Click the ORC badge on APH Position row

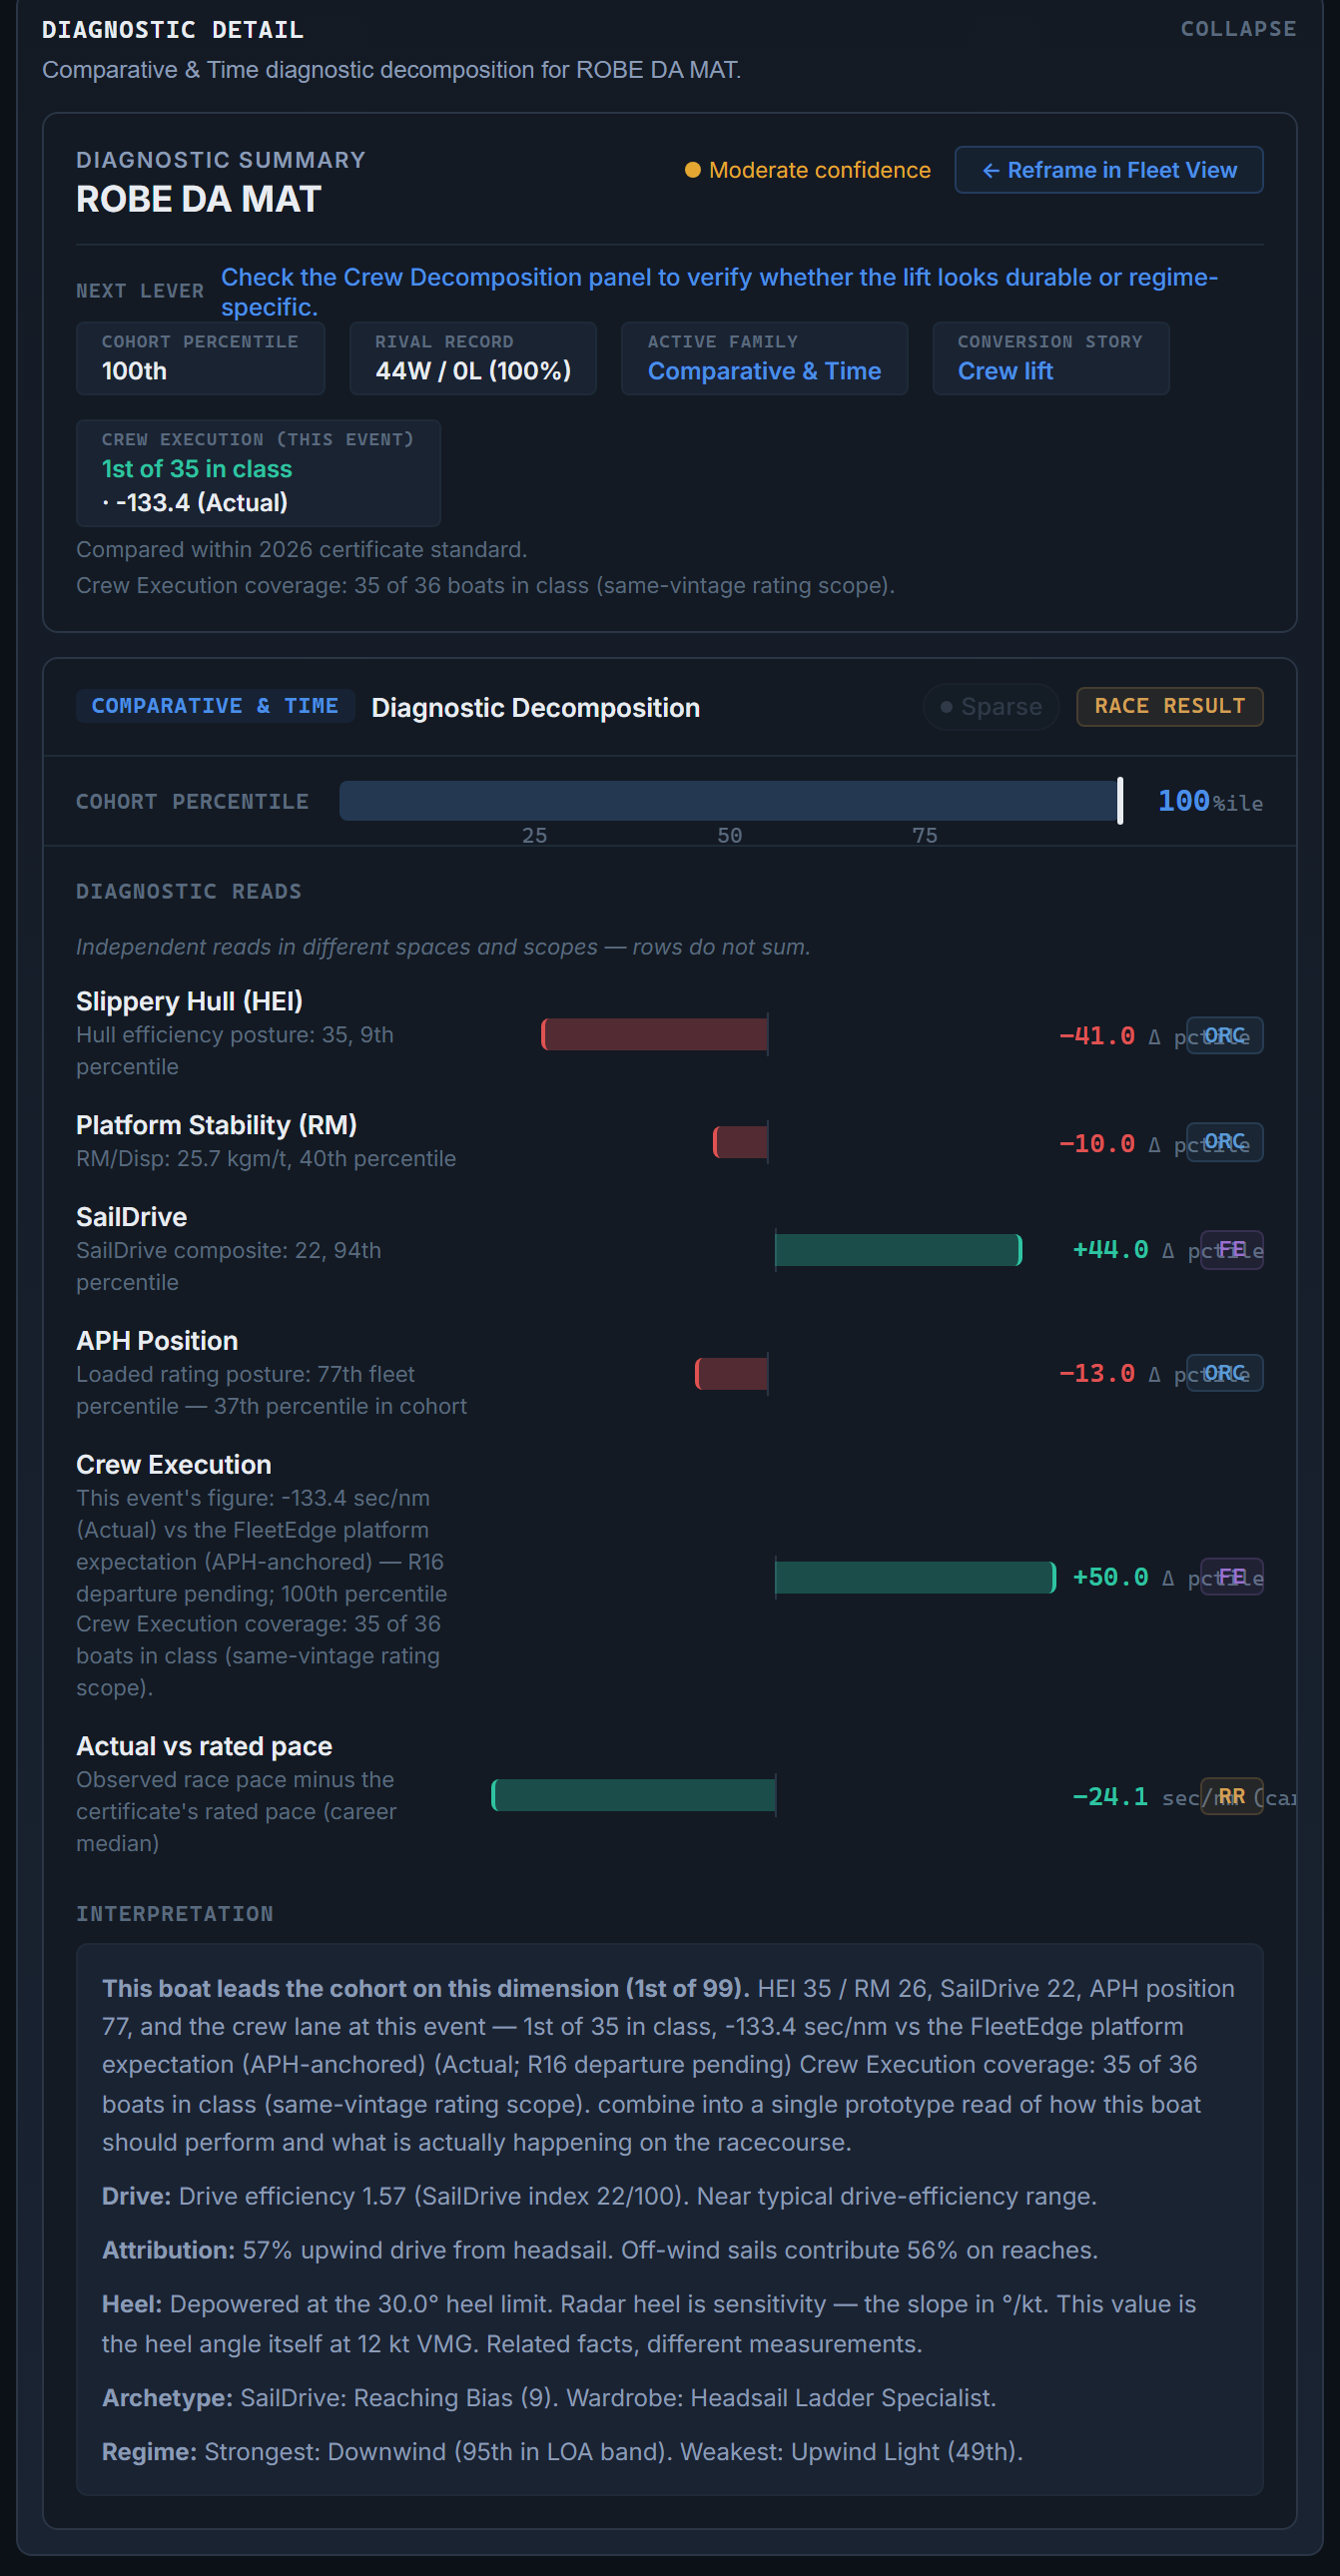click(x=1225, y=1373)
